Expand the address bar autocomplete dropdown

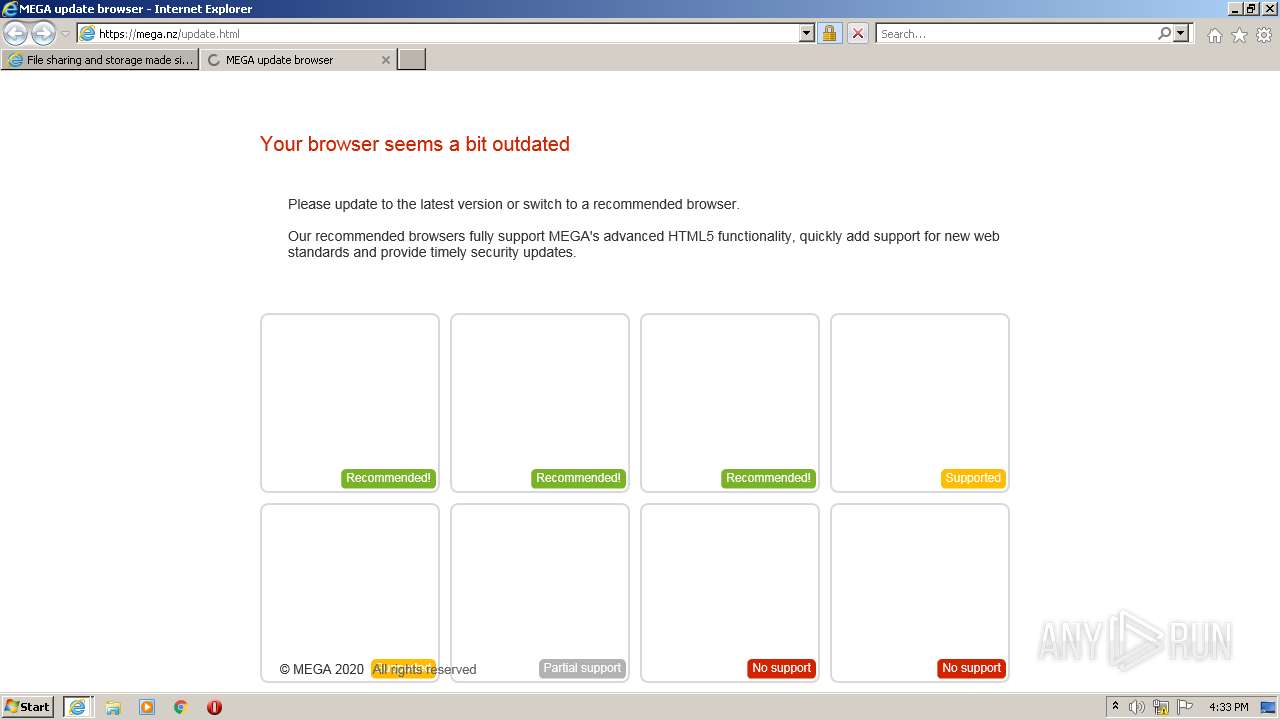coord(807,33)
